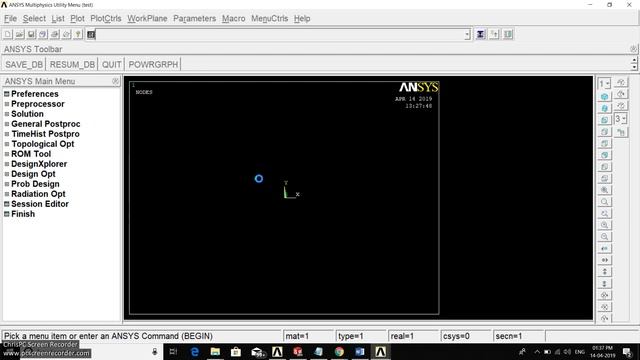
Task: Expand the Solution menu branch
Action: pyautogui.click(x=7, y=114)
